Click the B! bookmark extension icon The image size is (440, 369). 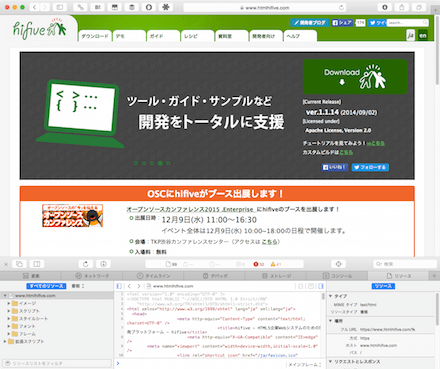tap(98, 7)
